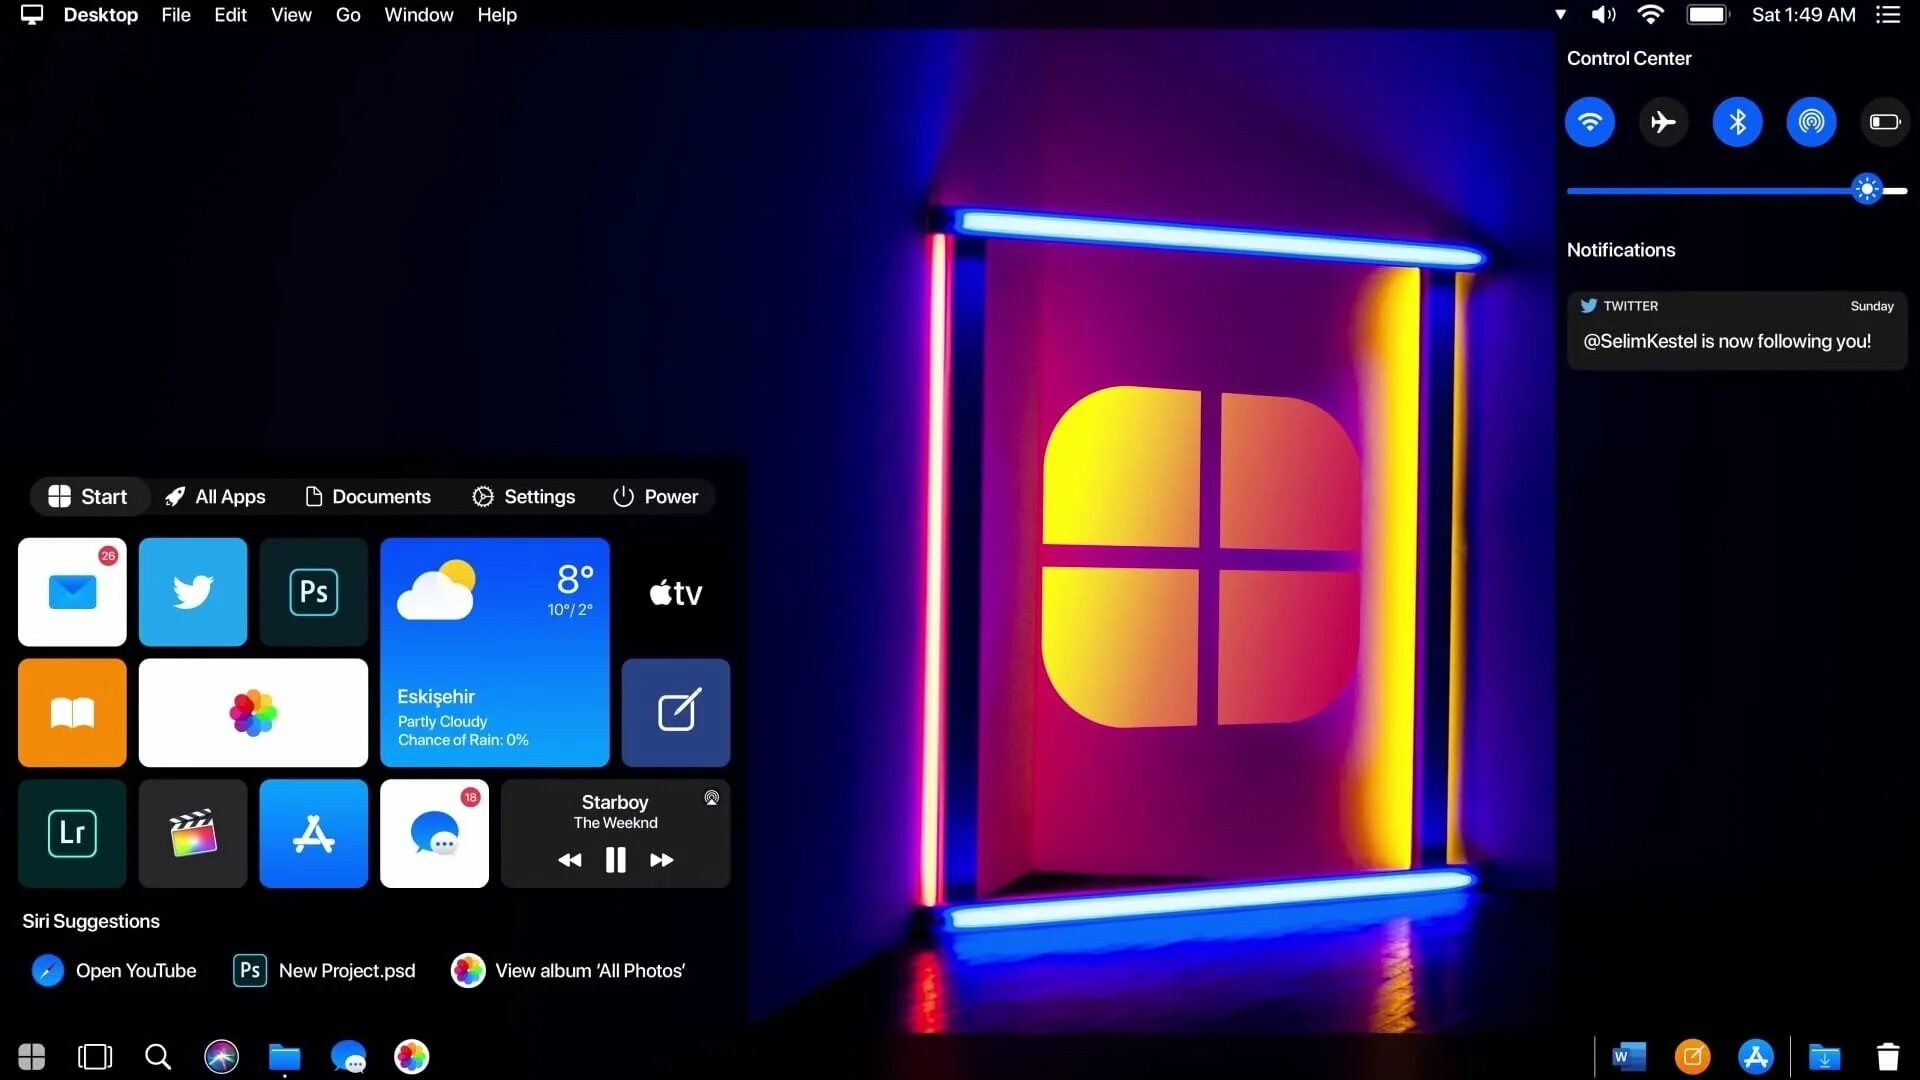Image resolution: width=1920 pixels, height=1080 pixels.
Task: Skip to next track in music widget
Action: 662,858
